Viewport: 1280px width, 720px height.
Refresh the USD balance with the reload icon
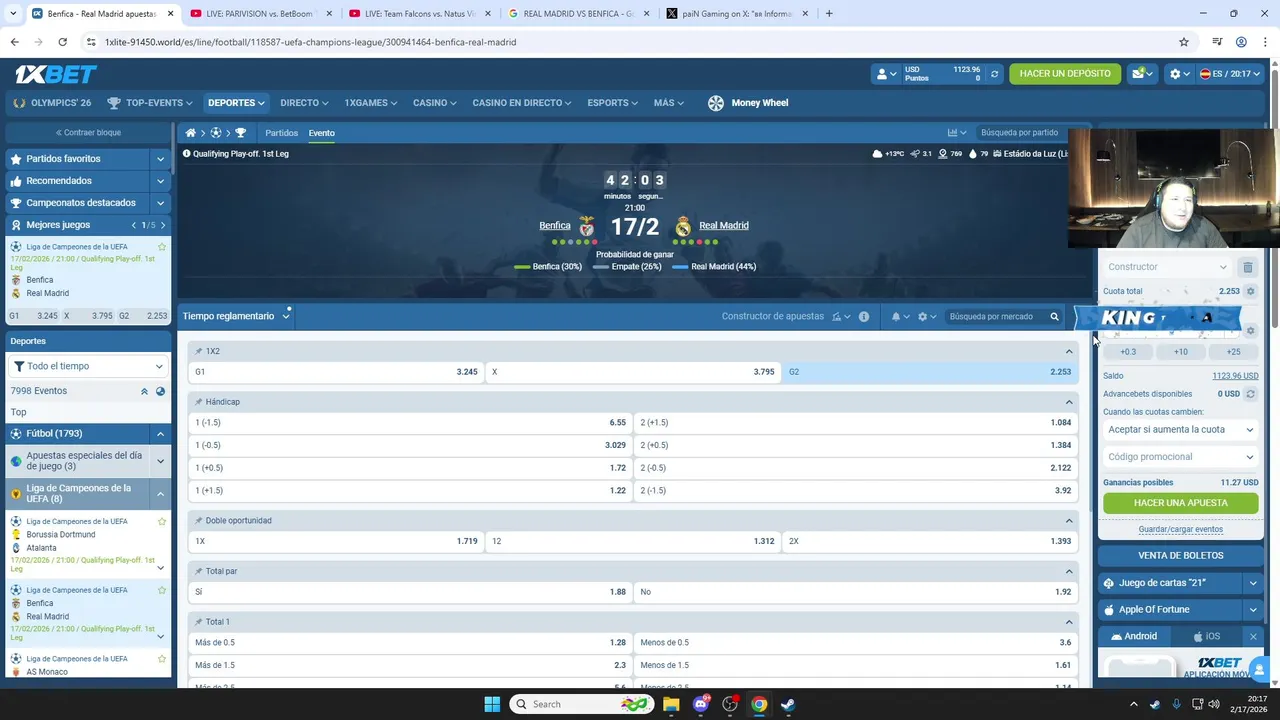994,74
